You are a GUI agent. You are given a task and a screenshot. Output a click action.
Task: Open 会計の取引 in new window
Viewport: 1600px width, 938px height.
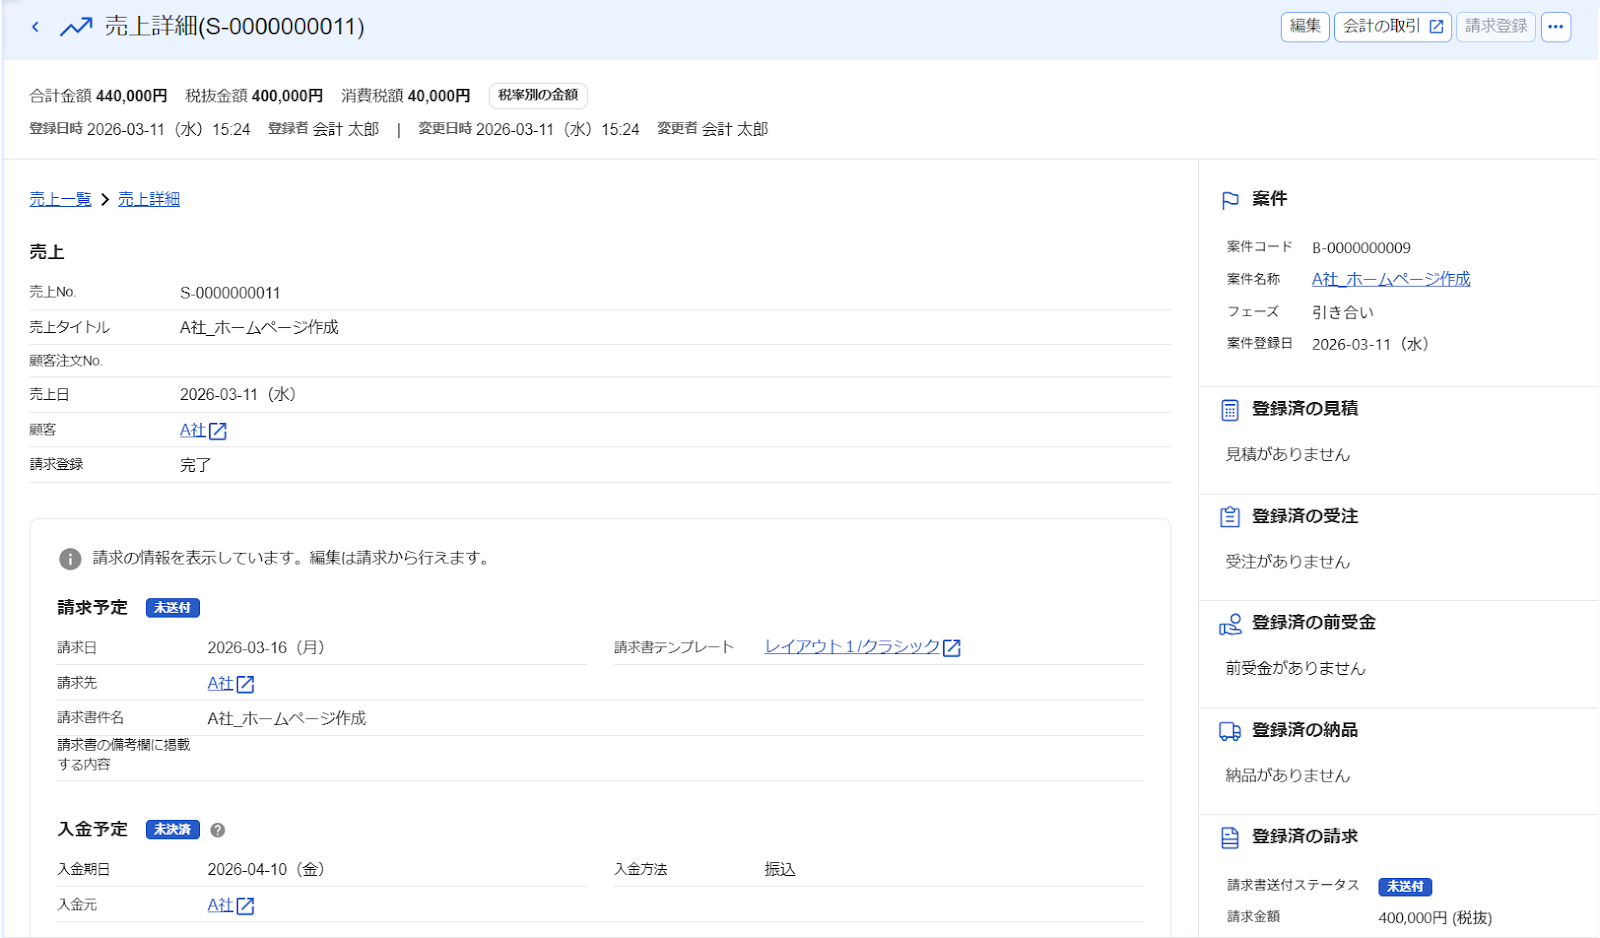pyautogui.click(x=1392, y=27)
